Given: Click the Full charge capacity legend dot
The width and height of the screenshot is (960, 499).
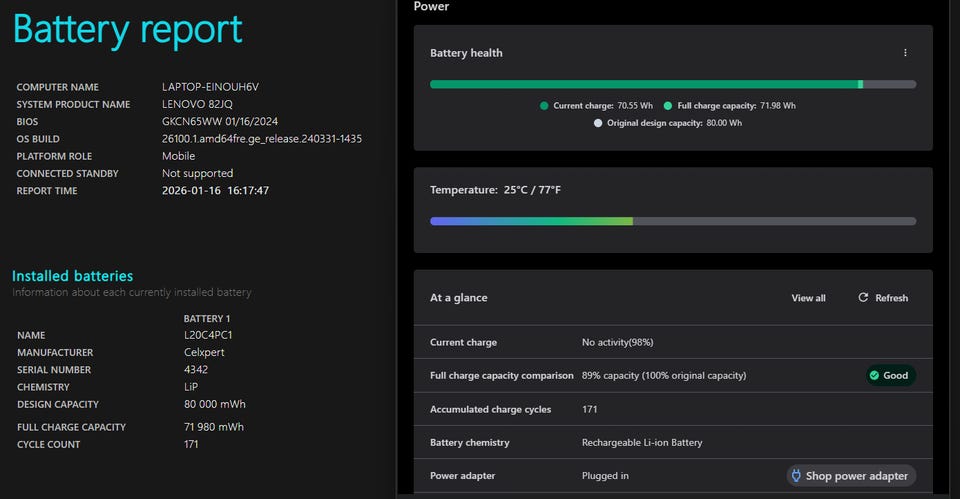Looking at the screenshot, I should point(667,105).
